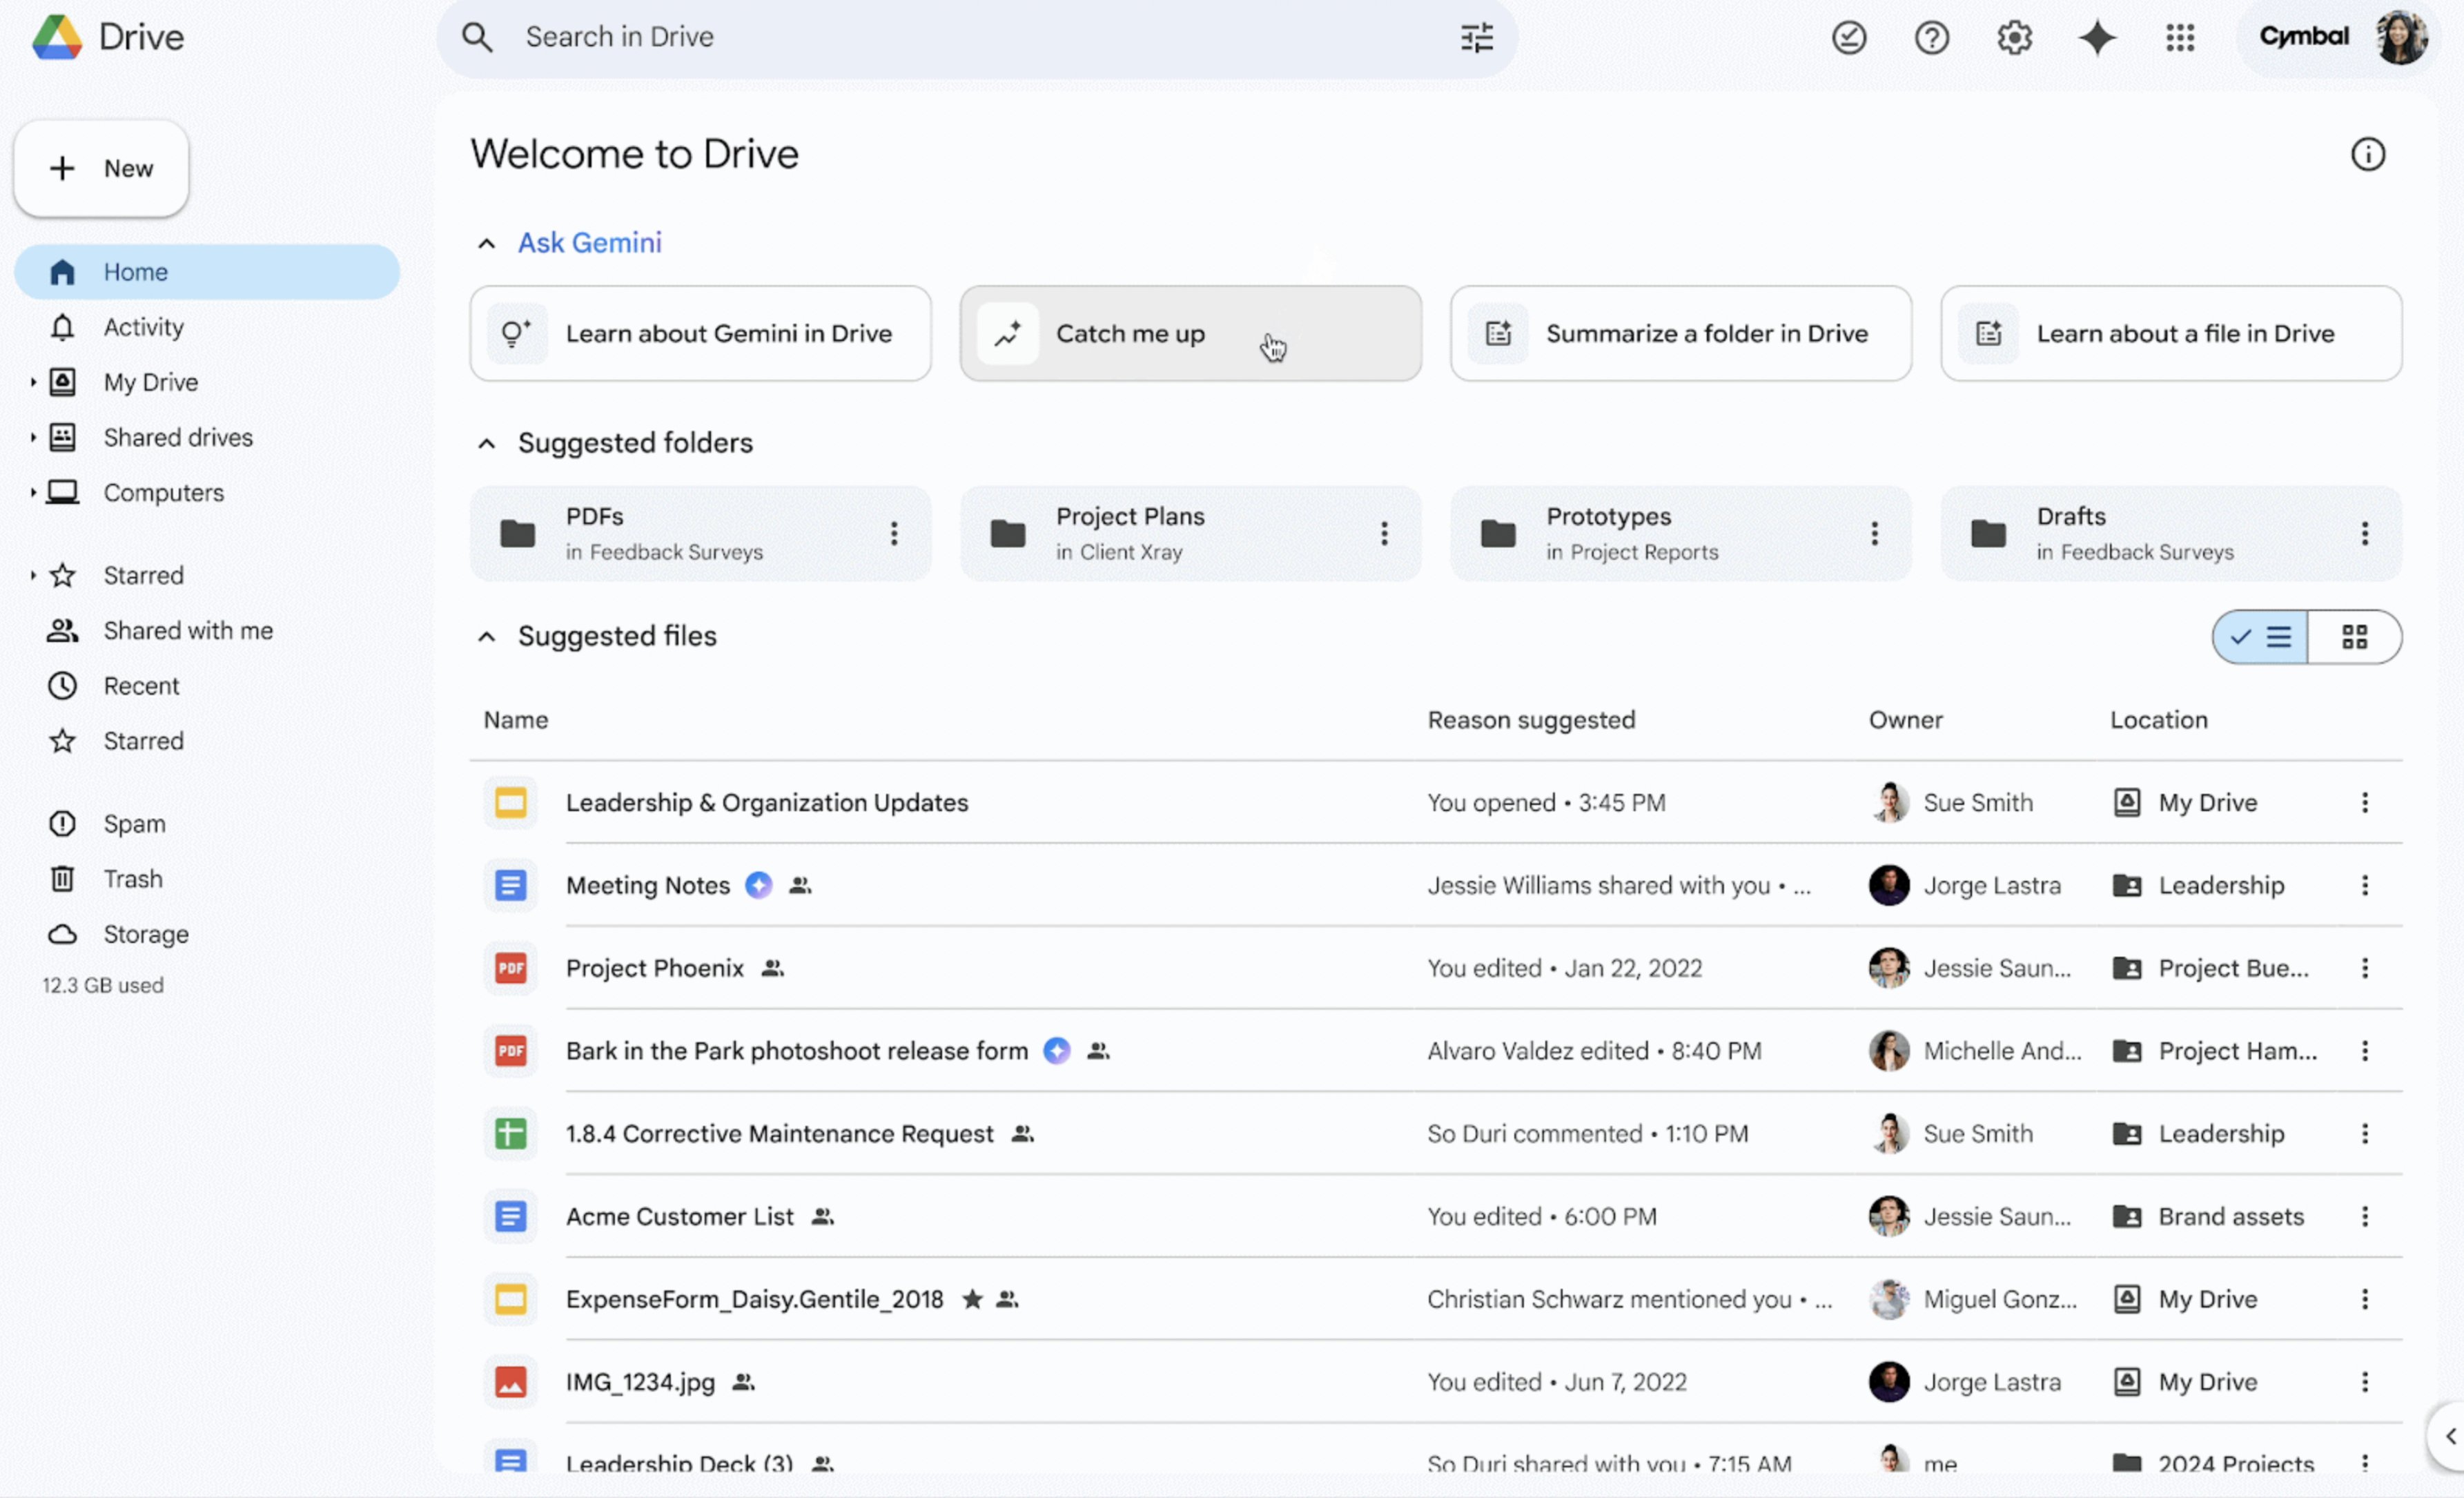Expand the My Drive tree in the sidebar

pyautogui.click(x=33, y=382)
